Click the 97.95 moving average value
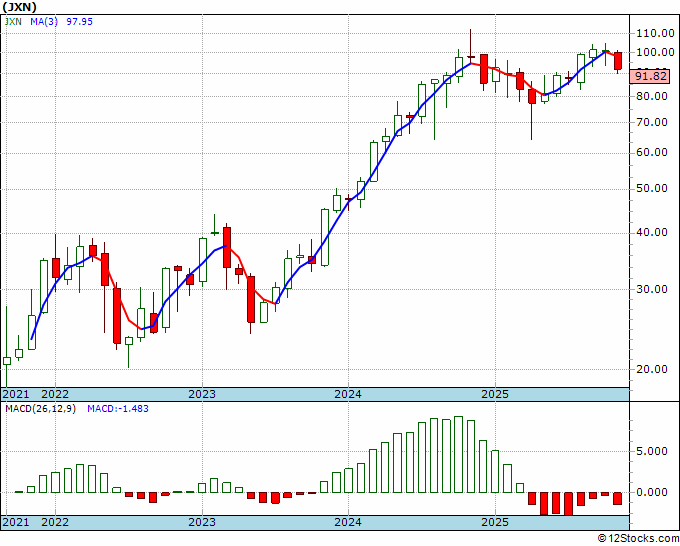Image resolution: width=680 pixels, height=546 pixels. 79,22
